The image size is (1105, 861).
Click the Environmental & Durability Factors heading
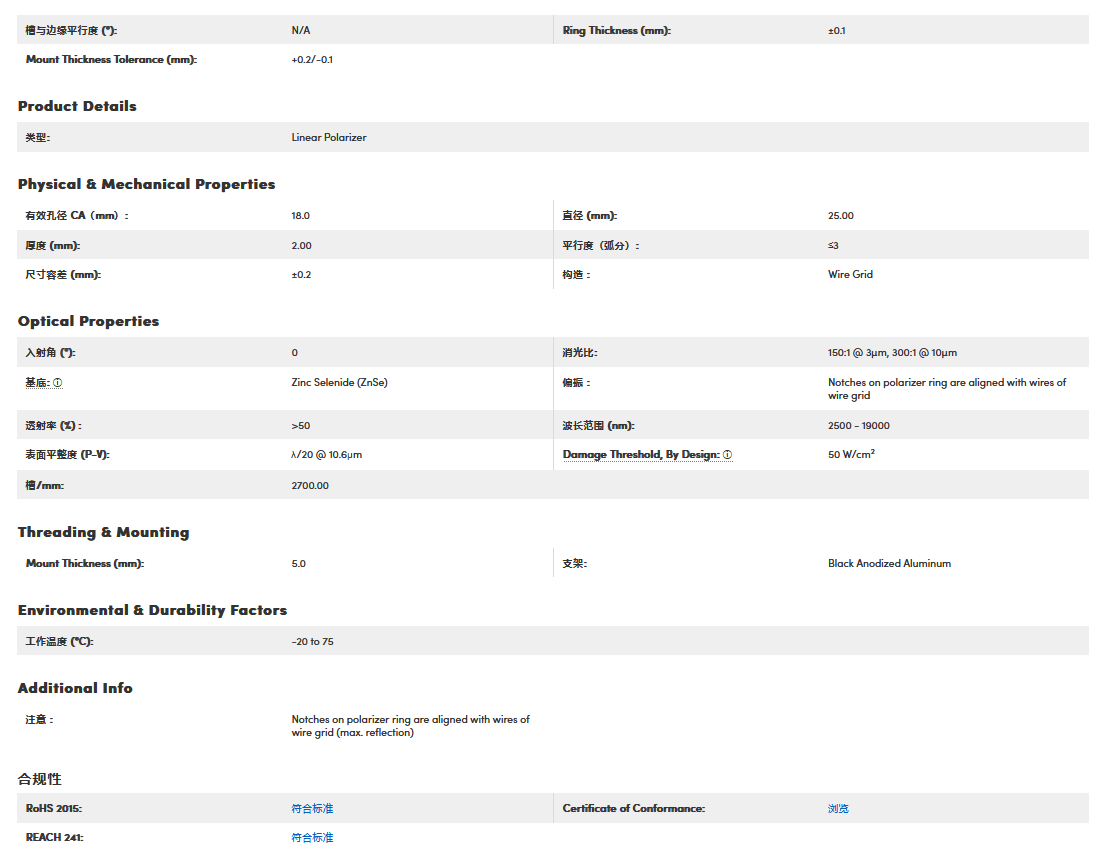click(x=152, y=610)
